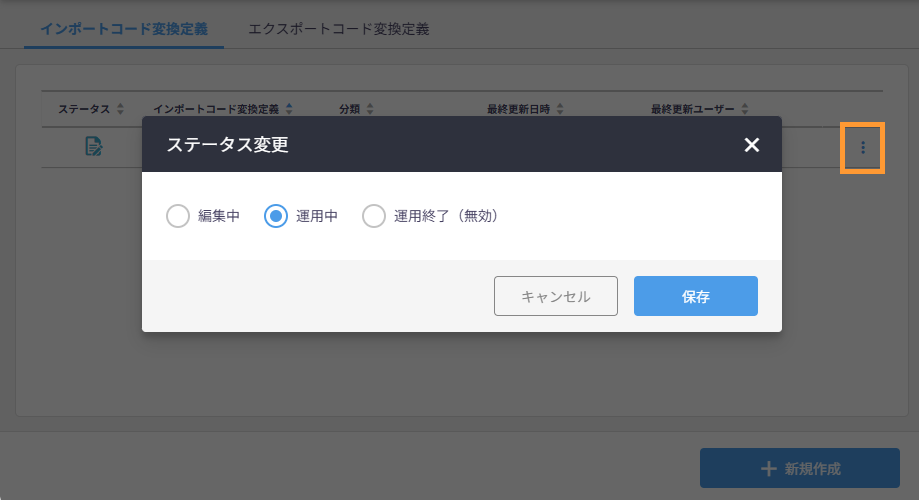Close the ステータス変更 dialog with X
This screenshot has width=919, height=500.
pos(751,145)
